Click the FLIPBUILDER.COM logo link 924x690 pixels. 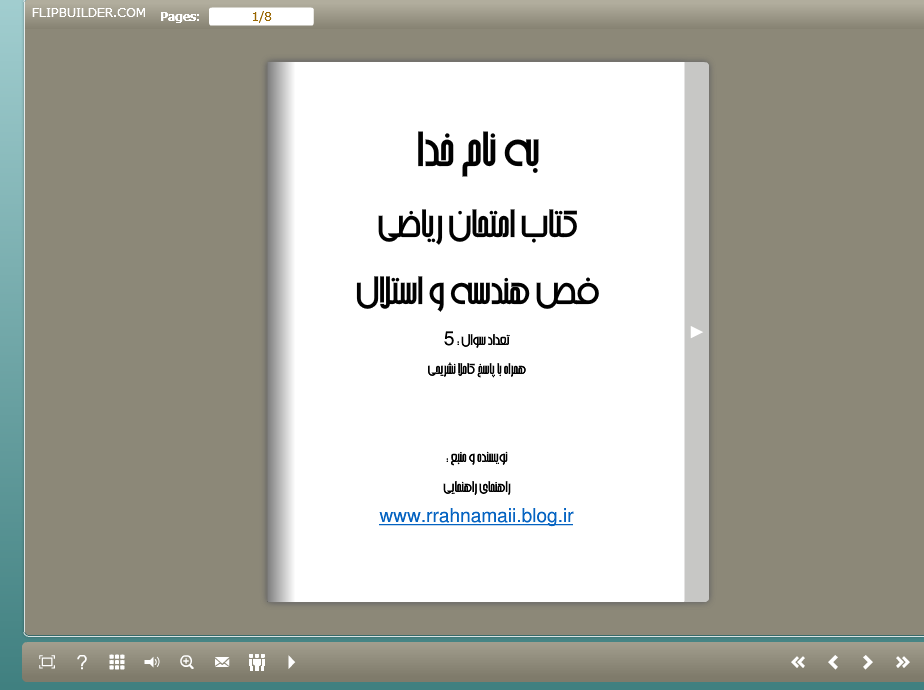click(89, 14)
